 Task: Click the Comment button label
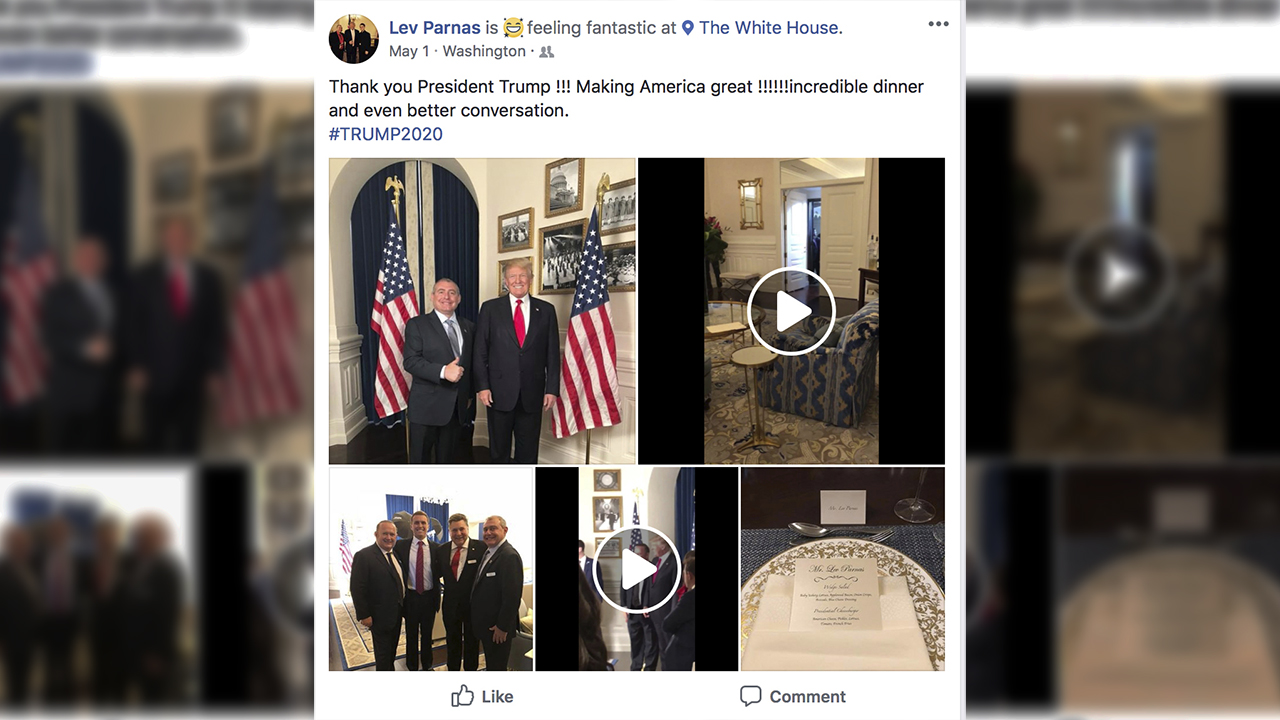pos(808,697)
